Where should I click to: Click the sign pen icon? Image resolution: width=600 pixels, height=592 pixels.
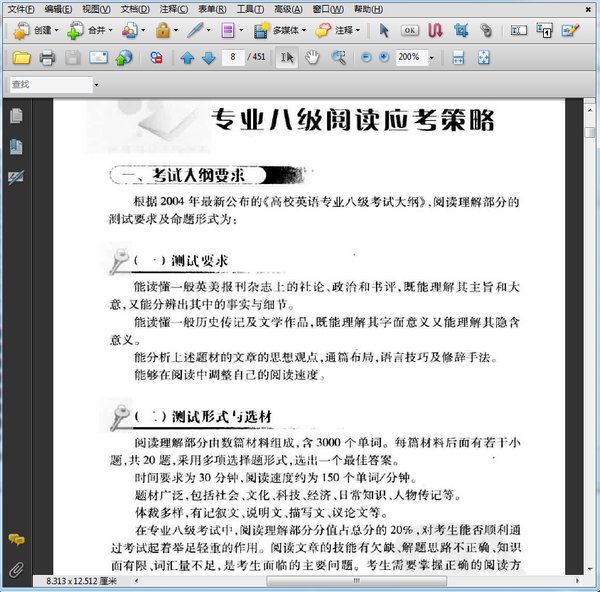tap(196, 30)
